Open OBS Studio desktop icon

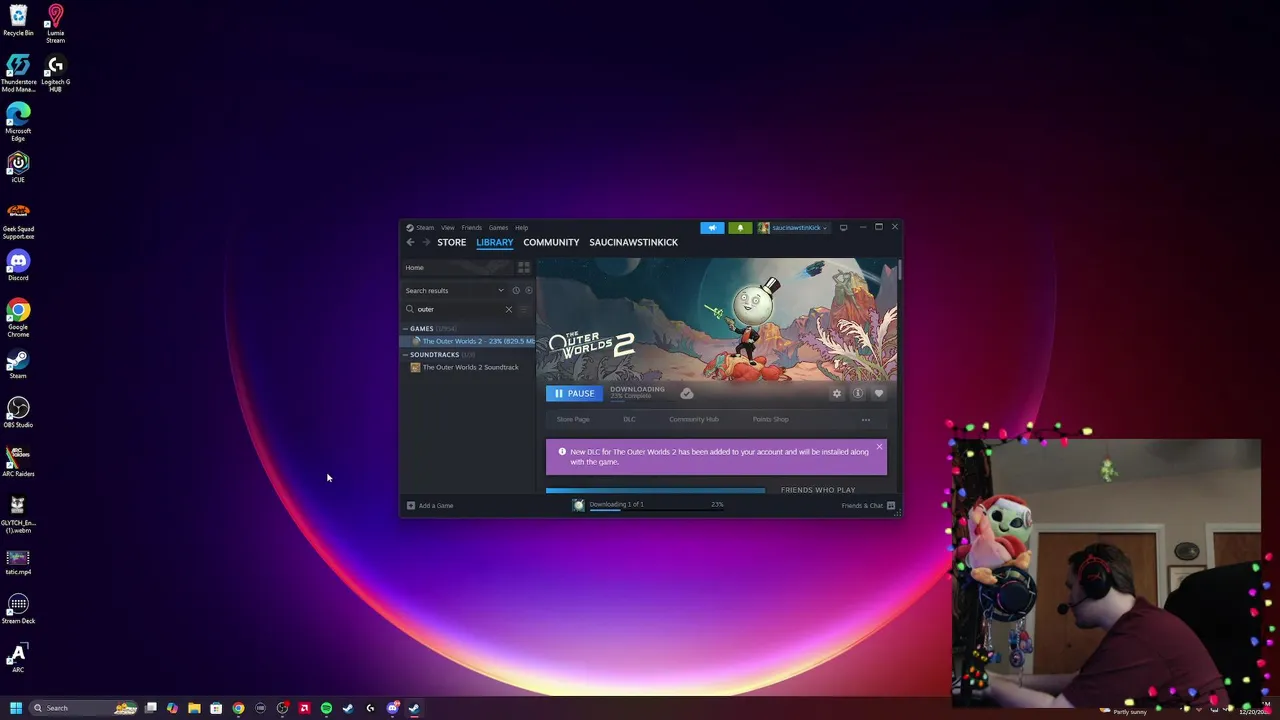tap(18, 412)
